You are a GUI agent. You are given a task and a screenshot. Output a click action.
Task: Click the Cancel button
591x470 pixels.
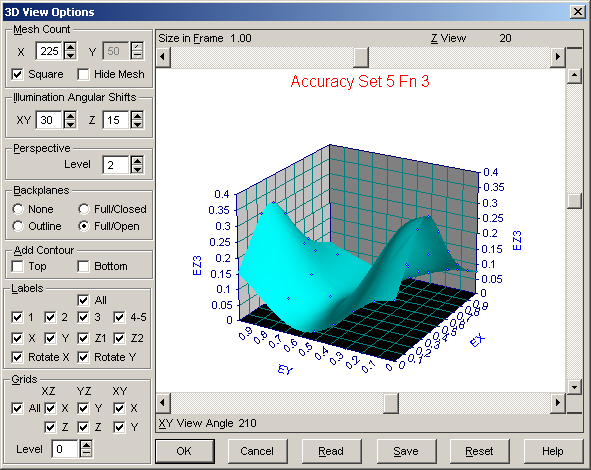pyautogui.click(x=257, y=451)
